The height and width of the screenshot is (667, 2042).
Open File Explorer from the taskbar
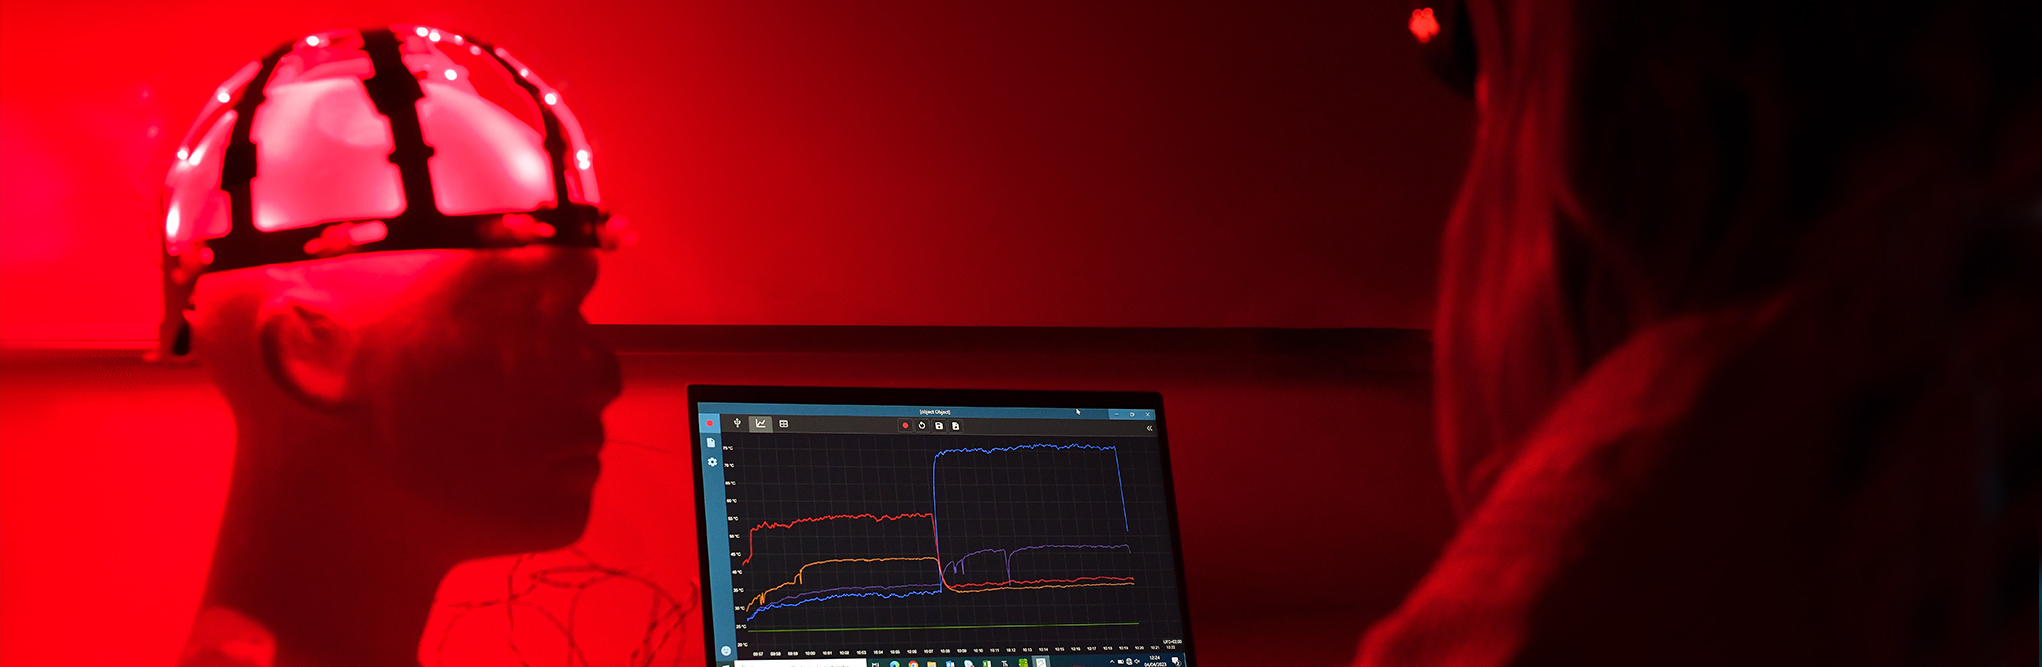pyautogui.click(x=931, y=664)
